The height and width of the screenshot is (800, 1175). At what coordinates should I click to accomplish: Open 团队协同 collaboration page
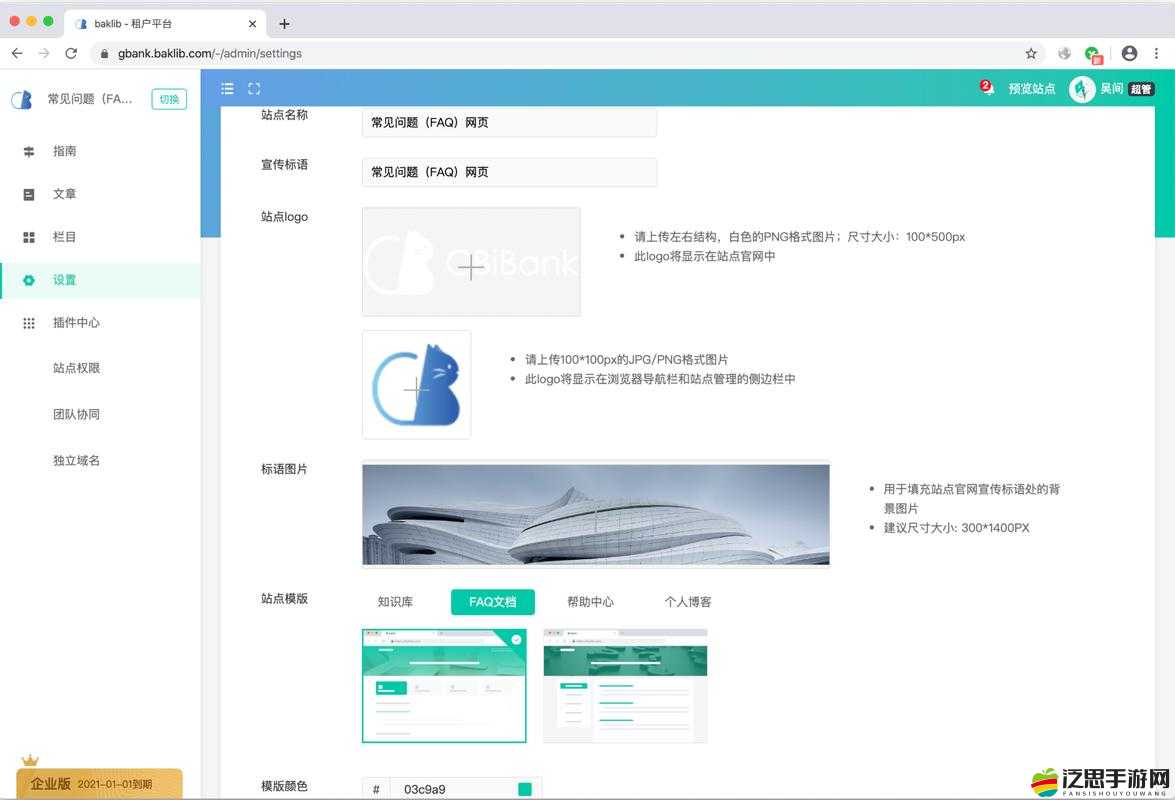[x=75, y=414]
